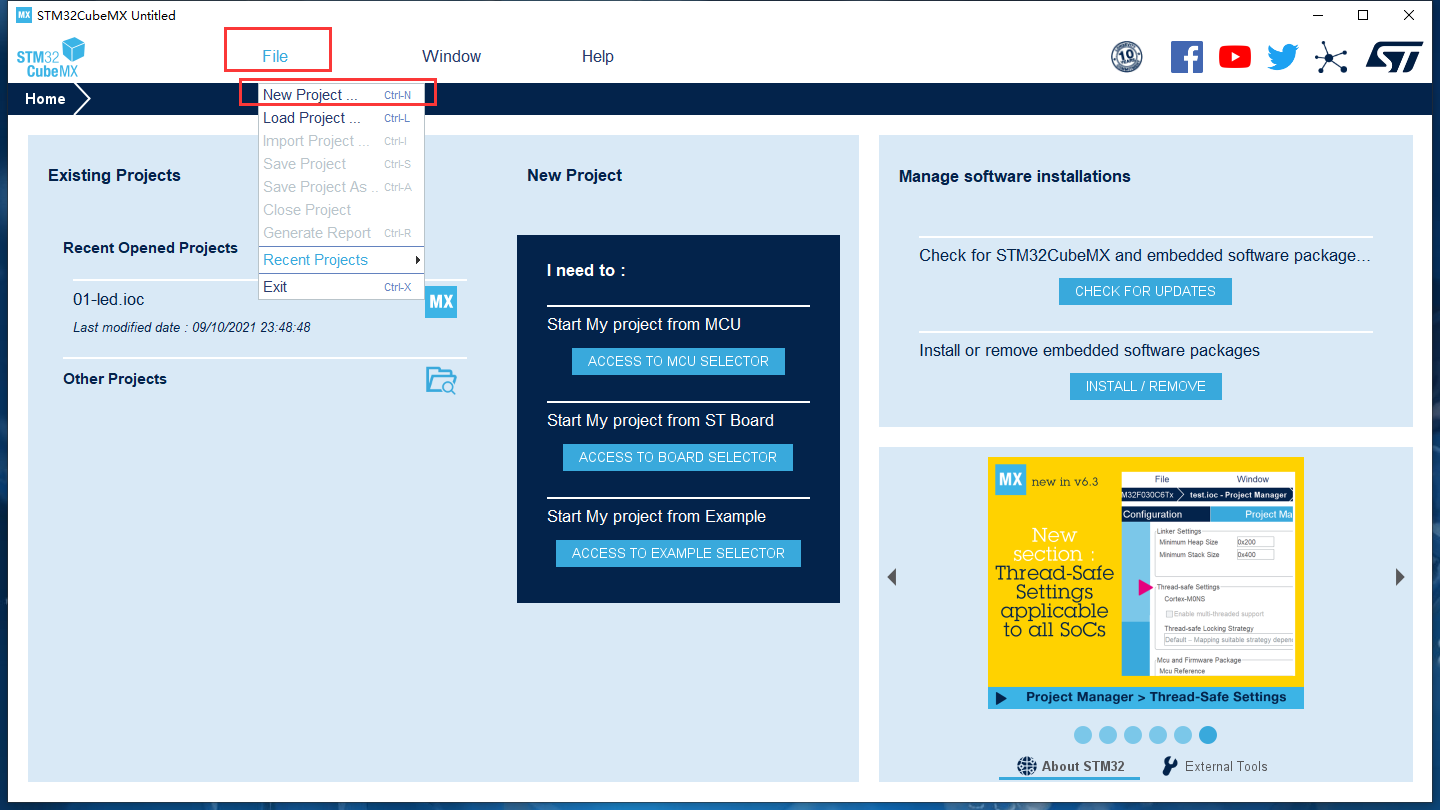This screenshot has width=1440, height=810.
Task: Browse Other Projects folder icon
Action: pos(441,380)
